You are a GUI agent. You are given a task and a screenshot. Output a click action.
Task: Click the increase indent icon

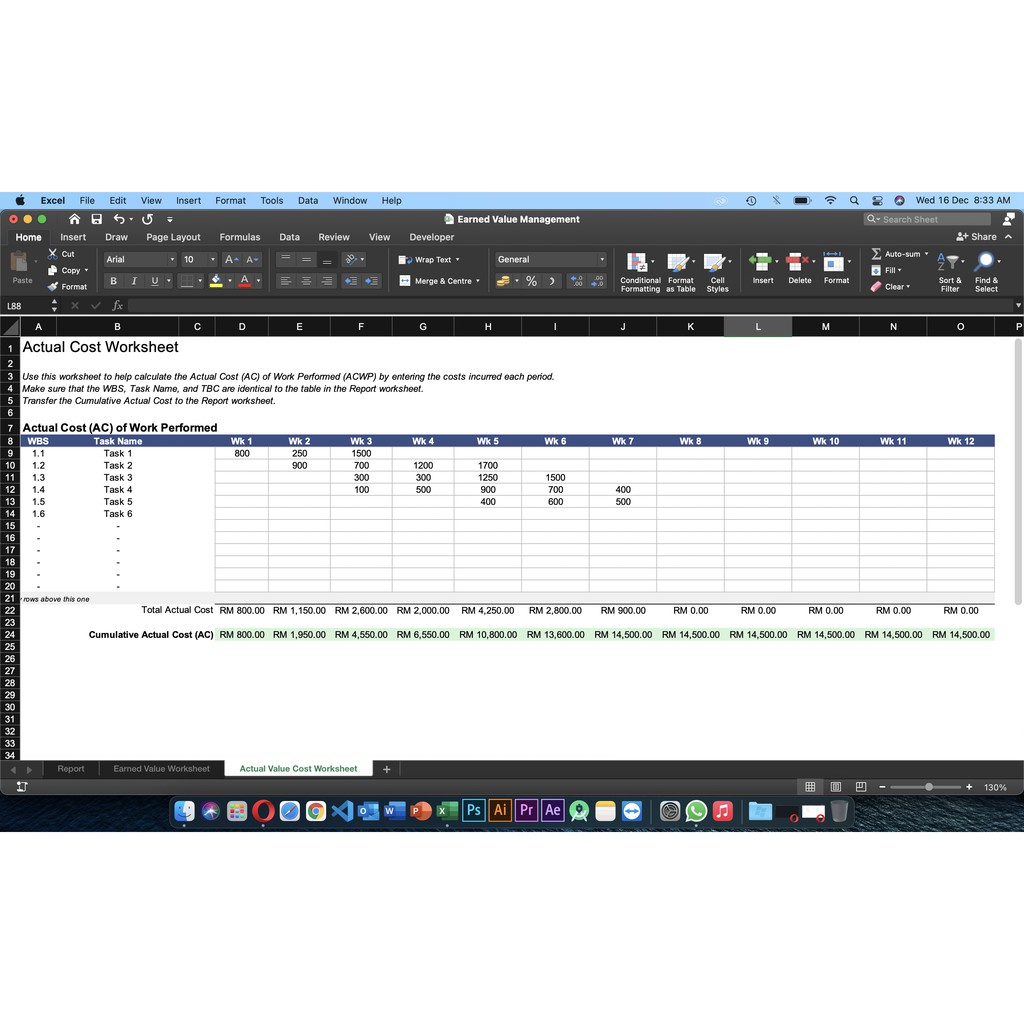(372, 281)
